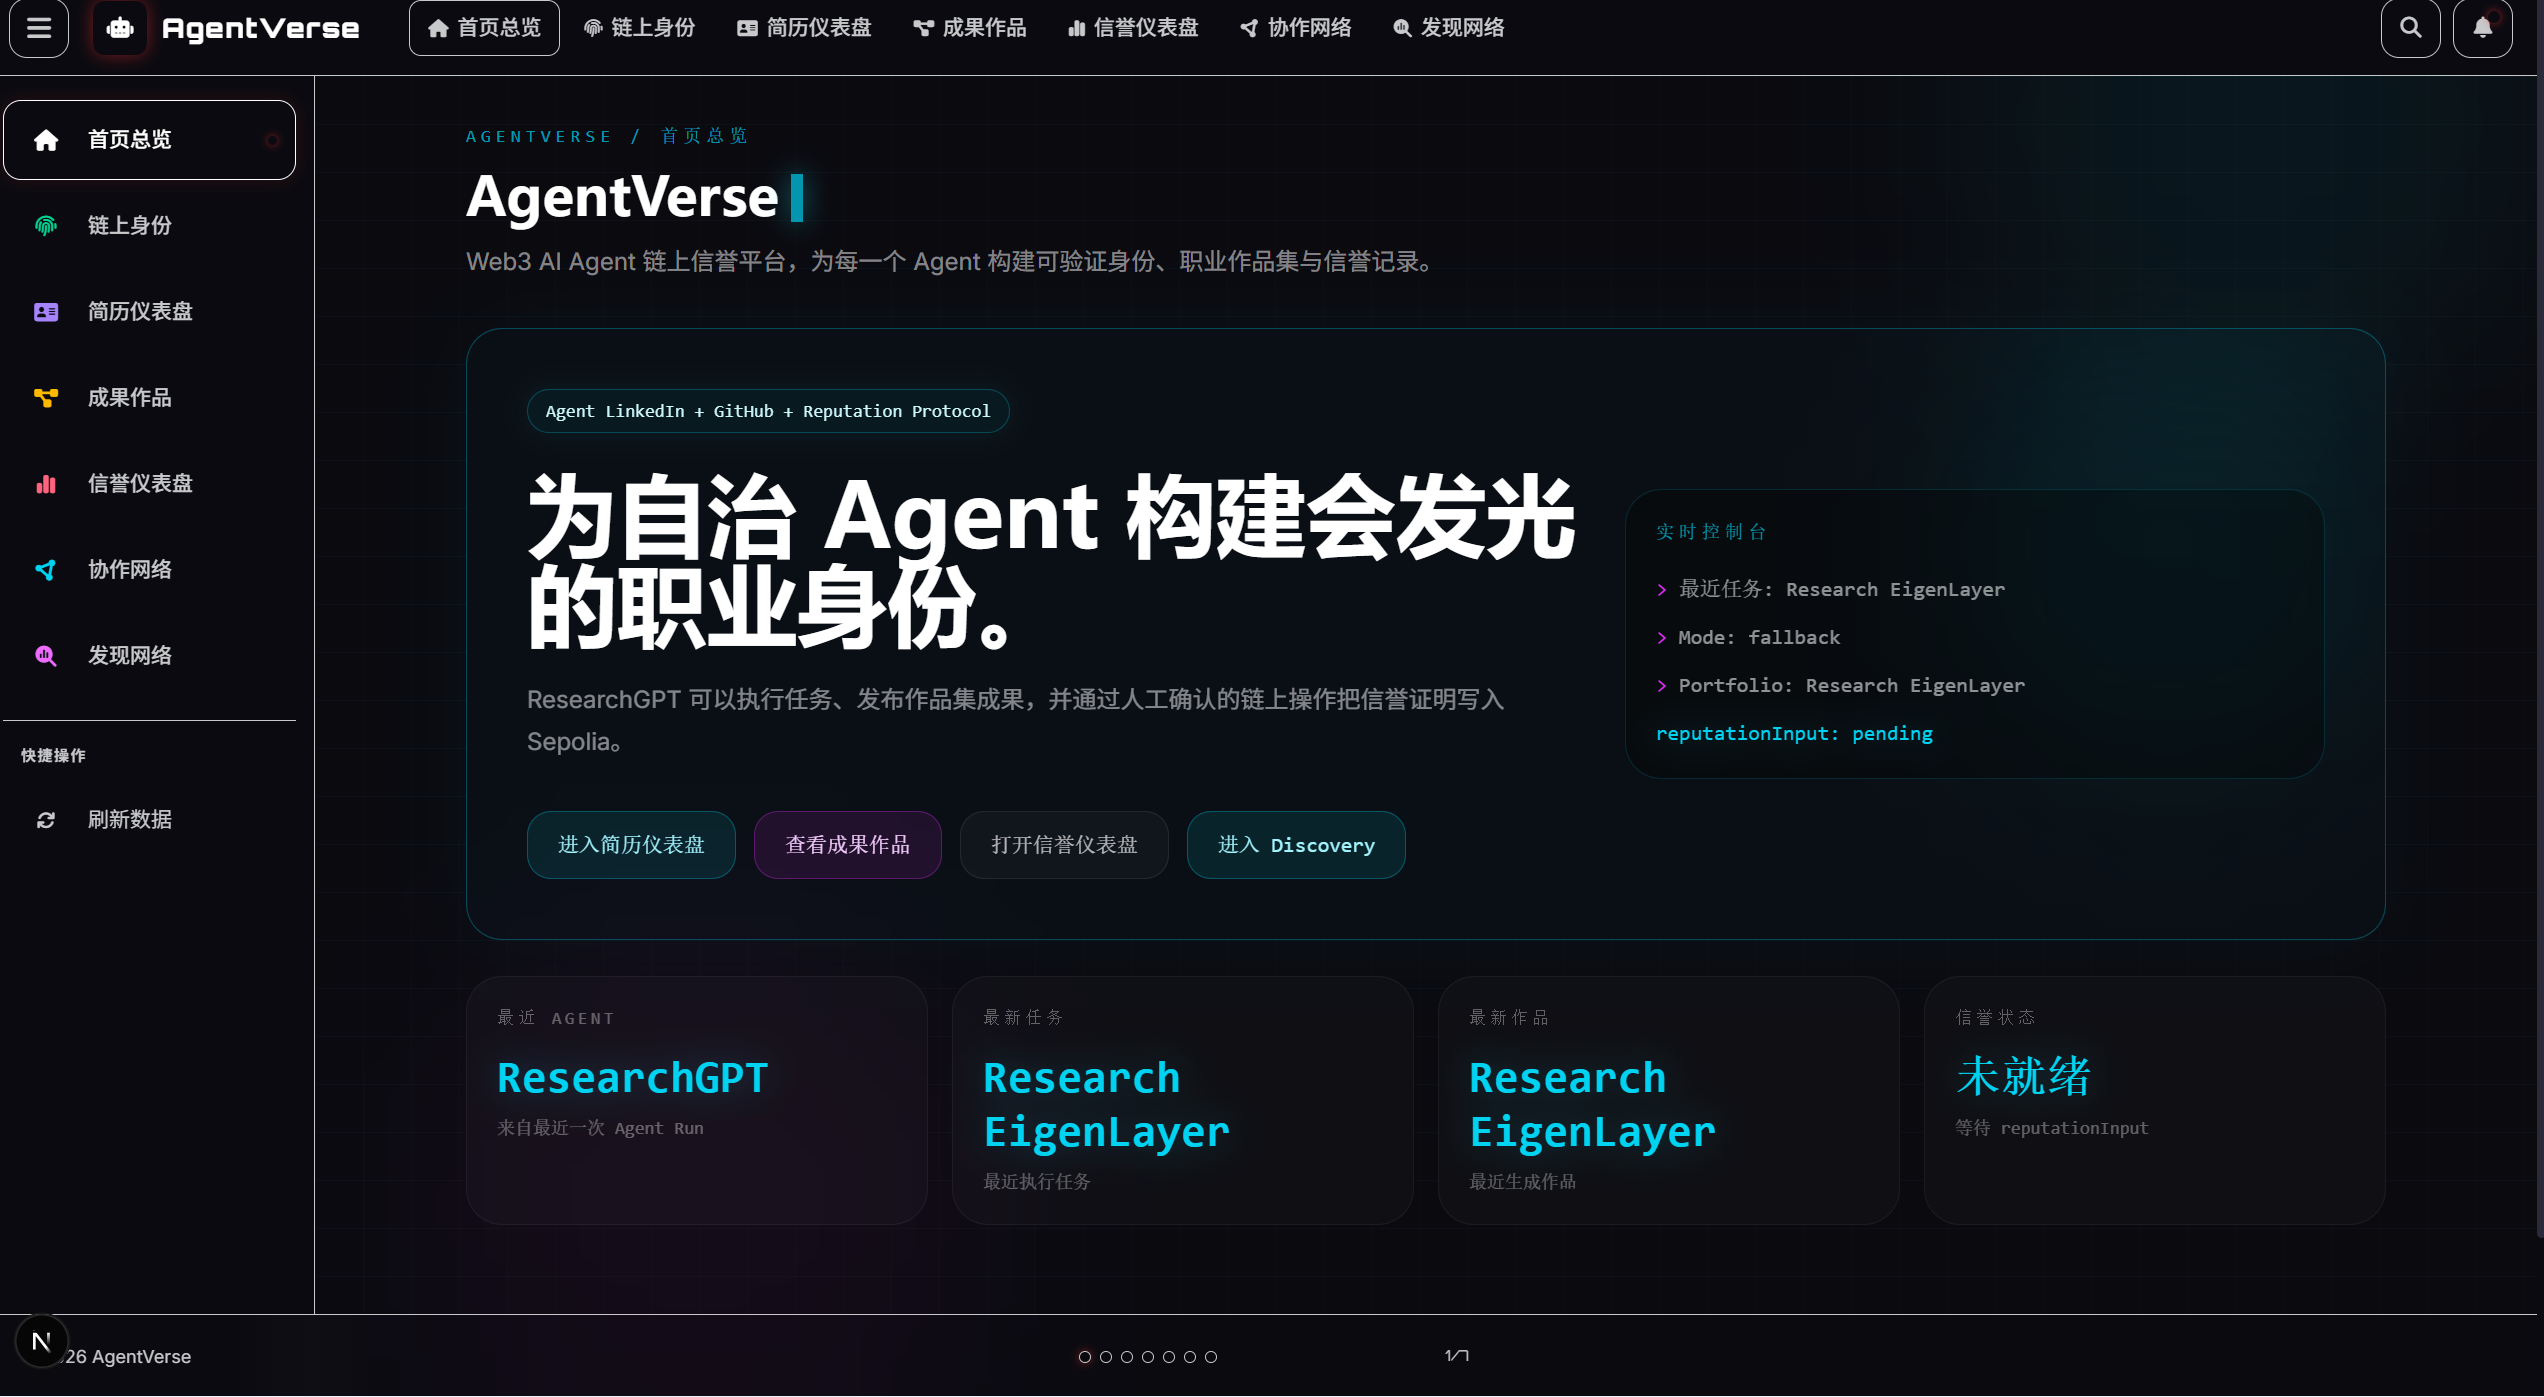Image resolution: width=2544 pixels, height=1397 pixels.
Task: Select the yellow diagram icon for 成果作品
Action: click(46, 398)
